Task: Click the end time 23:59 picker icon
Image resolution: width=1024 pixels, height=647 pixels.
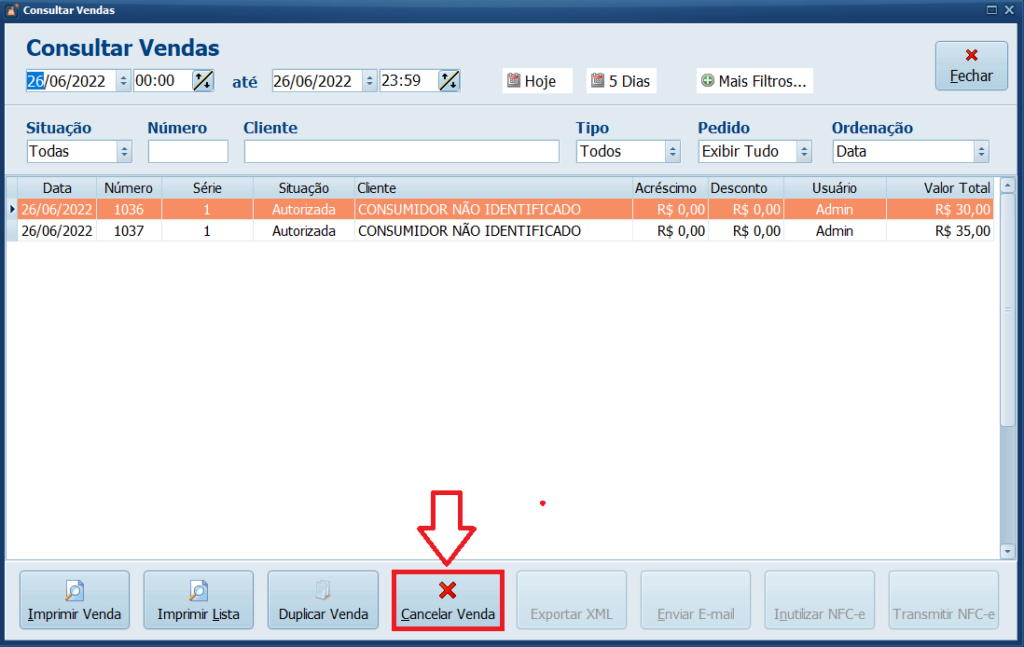Action: tap(449, 80)
